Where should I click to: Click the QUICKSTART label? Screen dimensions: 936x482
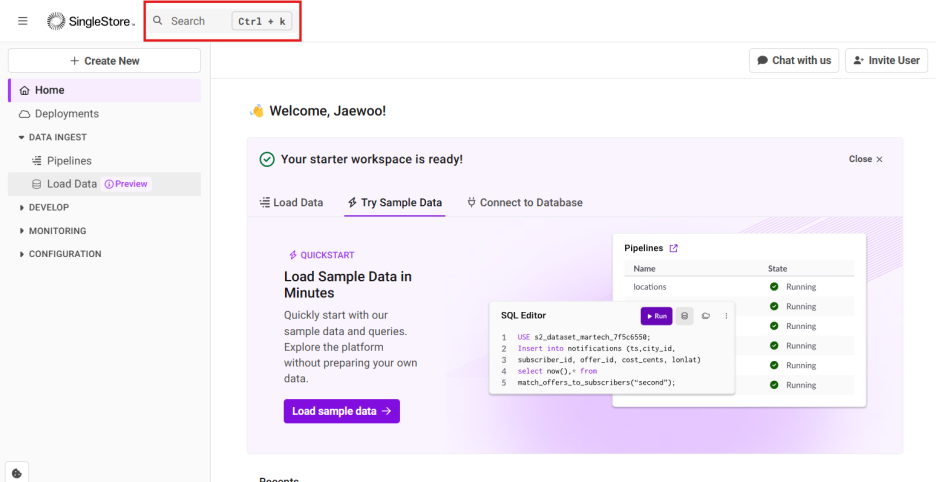[x=322, y=255]
